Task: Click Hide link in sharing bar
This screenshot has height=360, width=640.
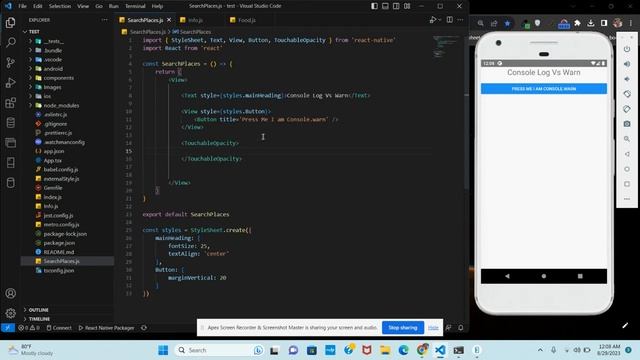Action: click(433, 328)
